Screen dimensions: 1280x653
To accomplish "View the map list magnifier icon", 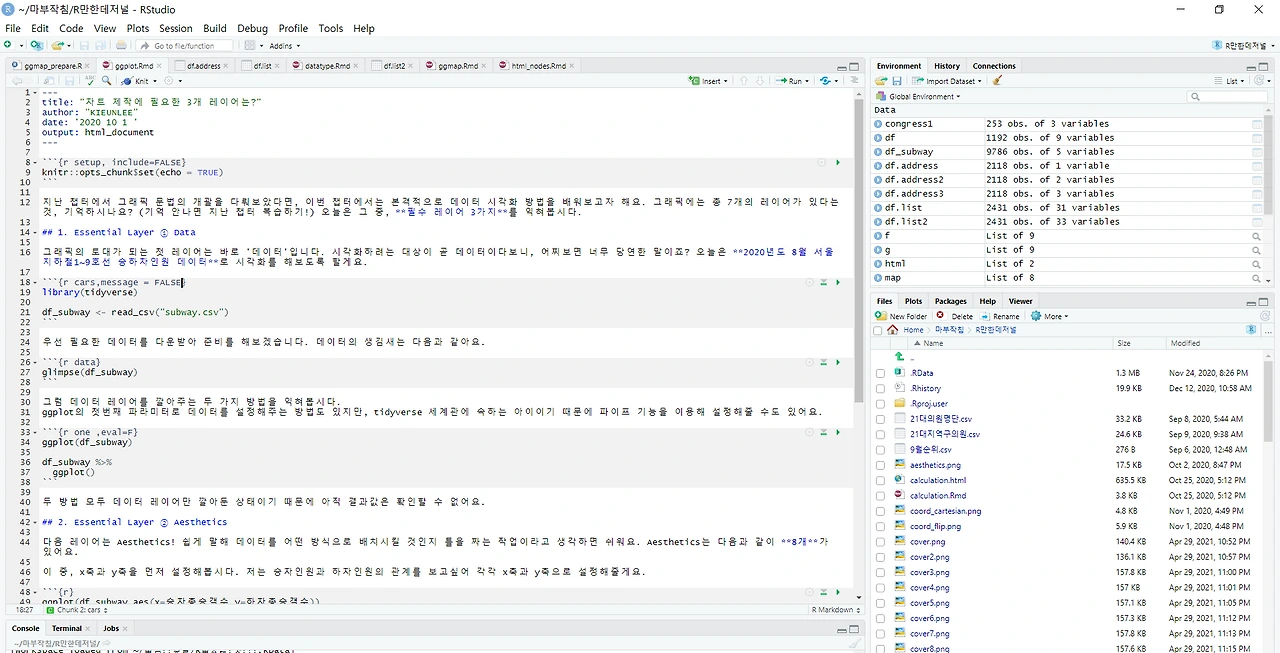I will [x=1257, y=278].
